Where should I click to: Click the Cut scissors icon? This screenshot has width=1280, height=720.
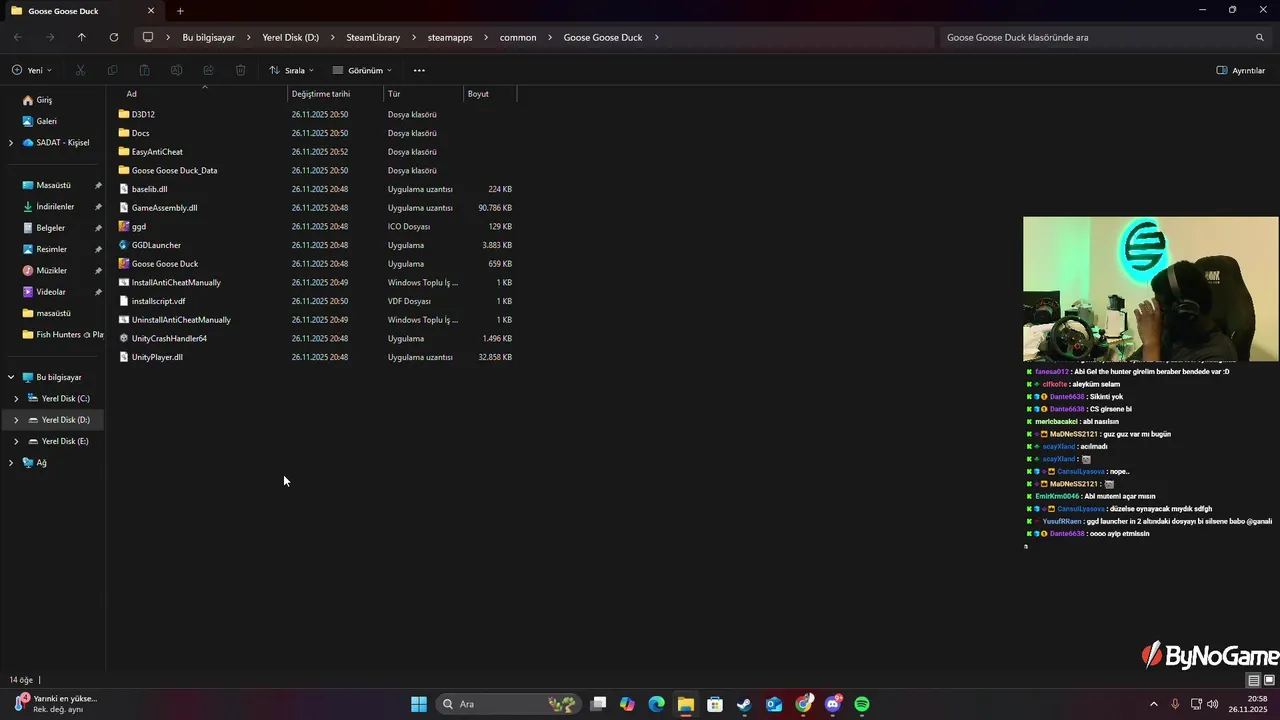tap(80, 70)
